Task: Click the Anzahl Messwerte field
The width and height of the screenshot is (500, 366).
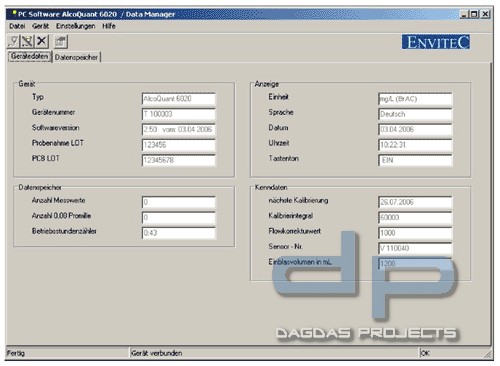Action: [x=179, y=202]
